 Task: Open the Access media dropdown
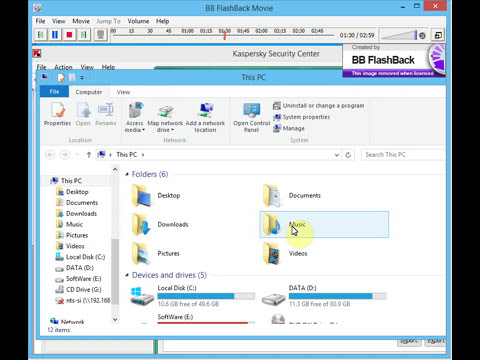click(135, 117)
